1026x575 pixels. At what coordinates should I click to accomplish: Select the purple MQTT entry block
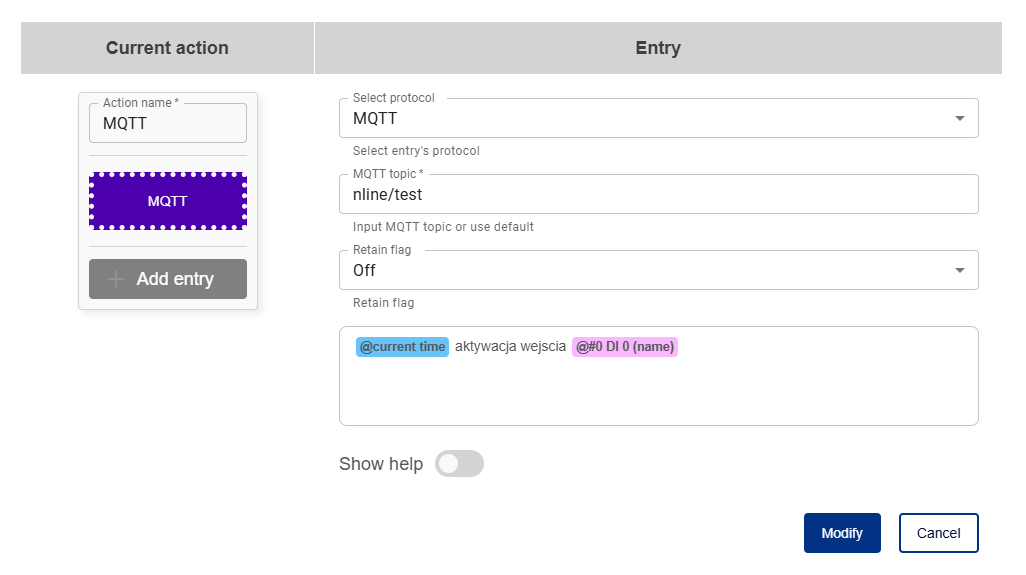(168, 201)
